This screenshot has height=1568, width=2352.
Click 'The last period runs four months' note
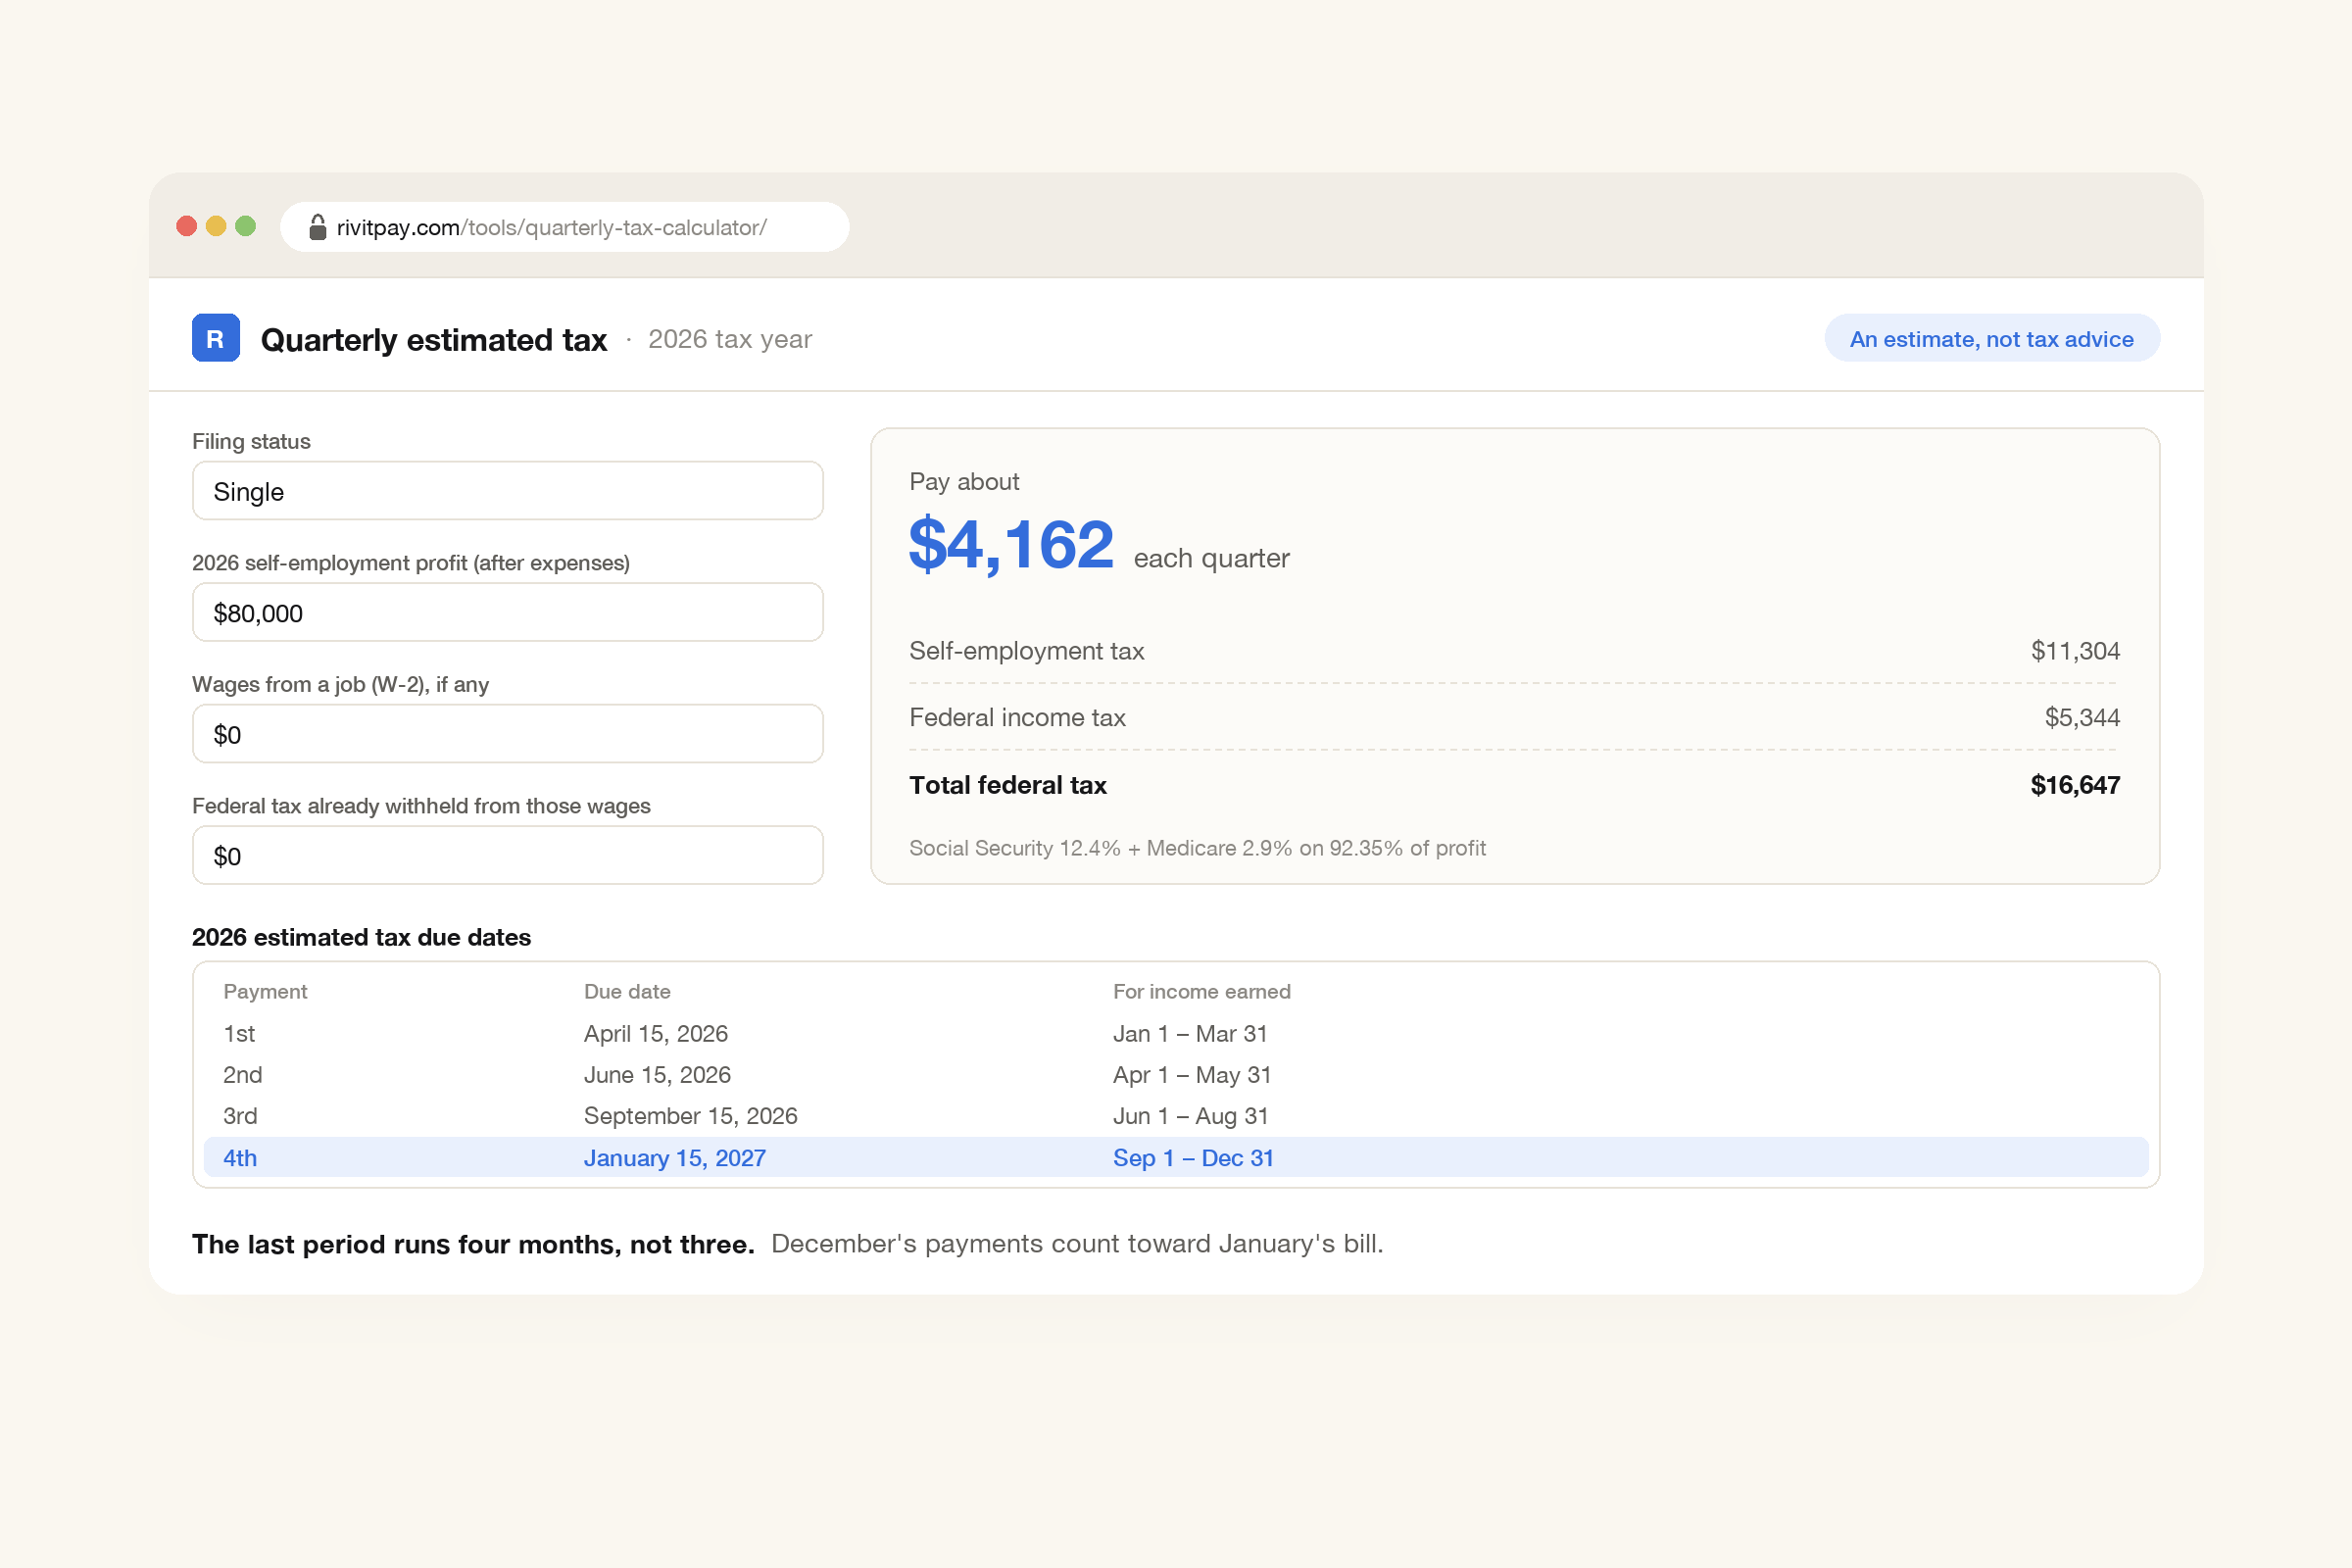473,1244
